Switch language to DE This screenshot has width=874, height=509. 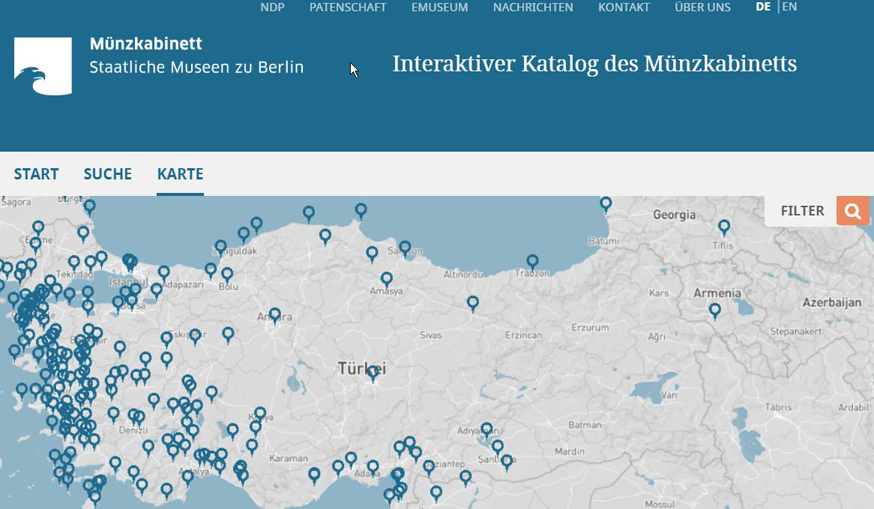click(763, 7)
